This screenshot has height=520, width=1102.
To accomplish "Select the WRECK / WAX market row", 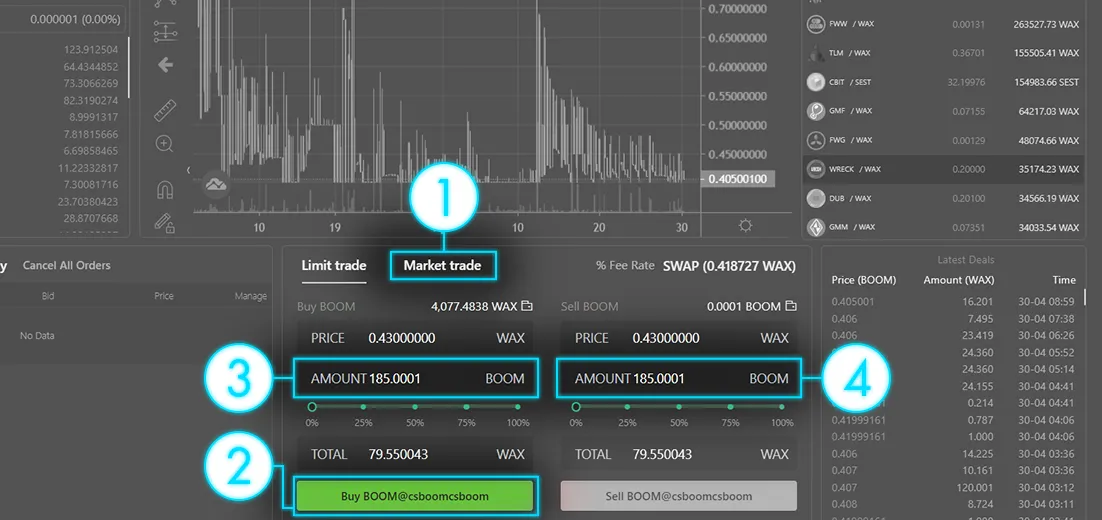I will [x=942, y=169].
